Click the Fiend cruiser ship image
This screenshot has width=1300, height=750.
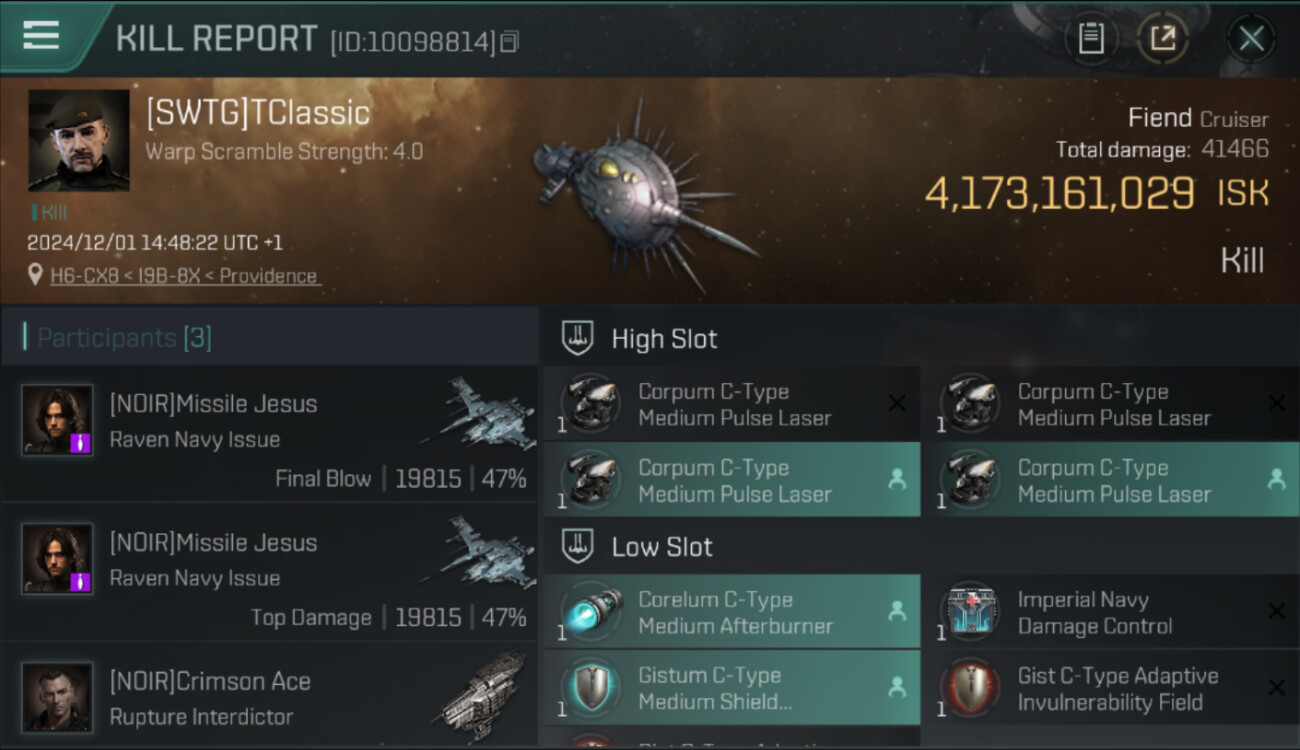(640, 190)
